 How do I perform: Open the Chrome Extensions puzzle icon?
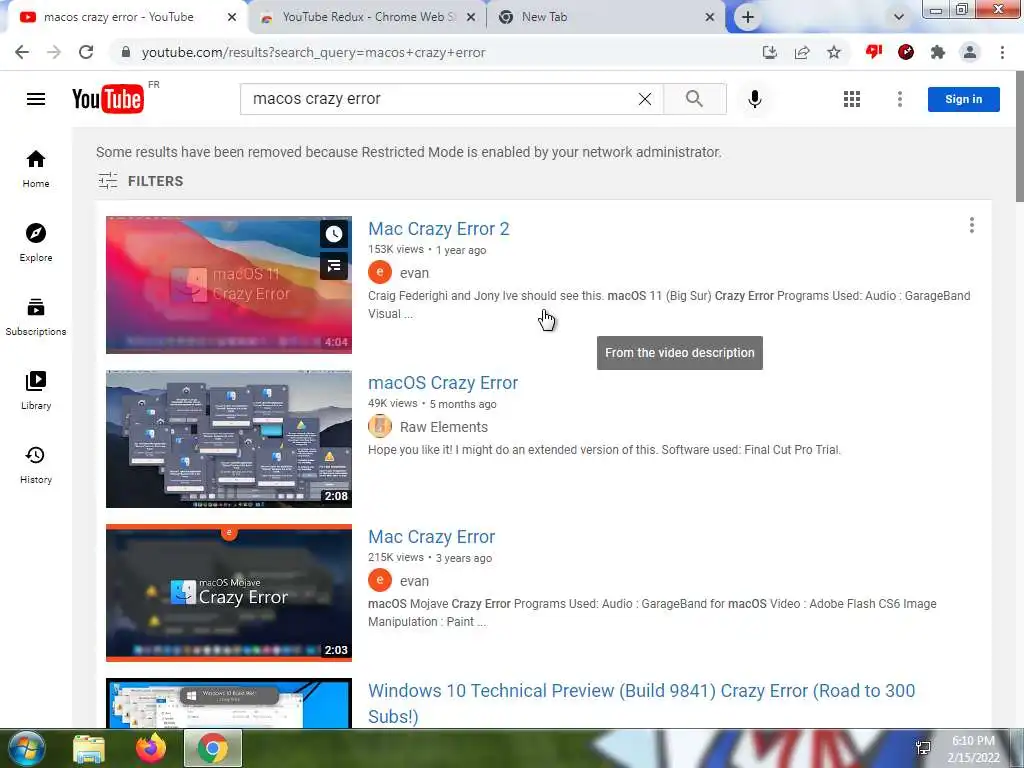click(x=938, y=52)
